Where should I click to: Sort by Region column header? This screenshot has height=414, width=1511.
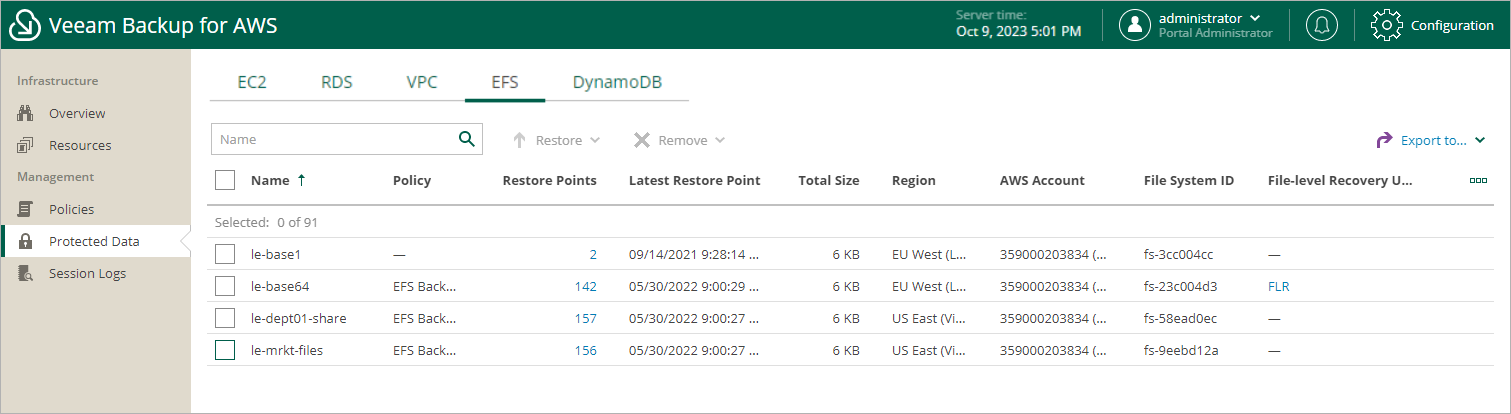(914, 180)
